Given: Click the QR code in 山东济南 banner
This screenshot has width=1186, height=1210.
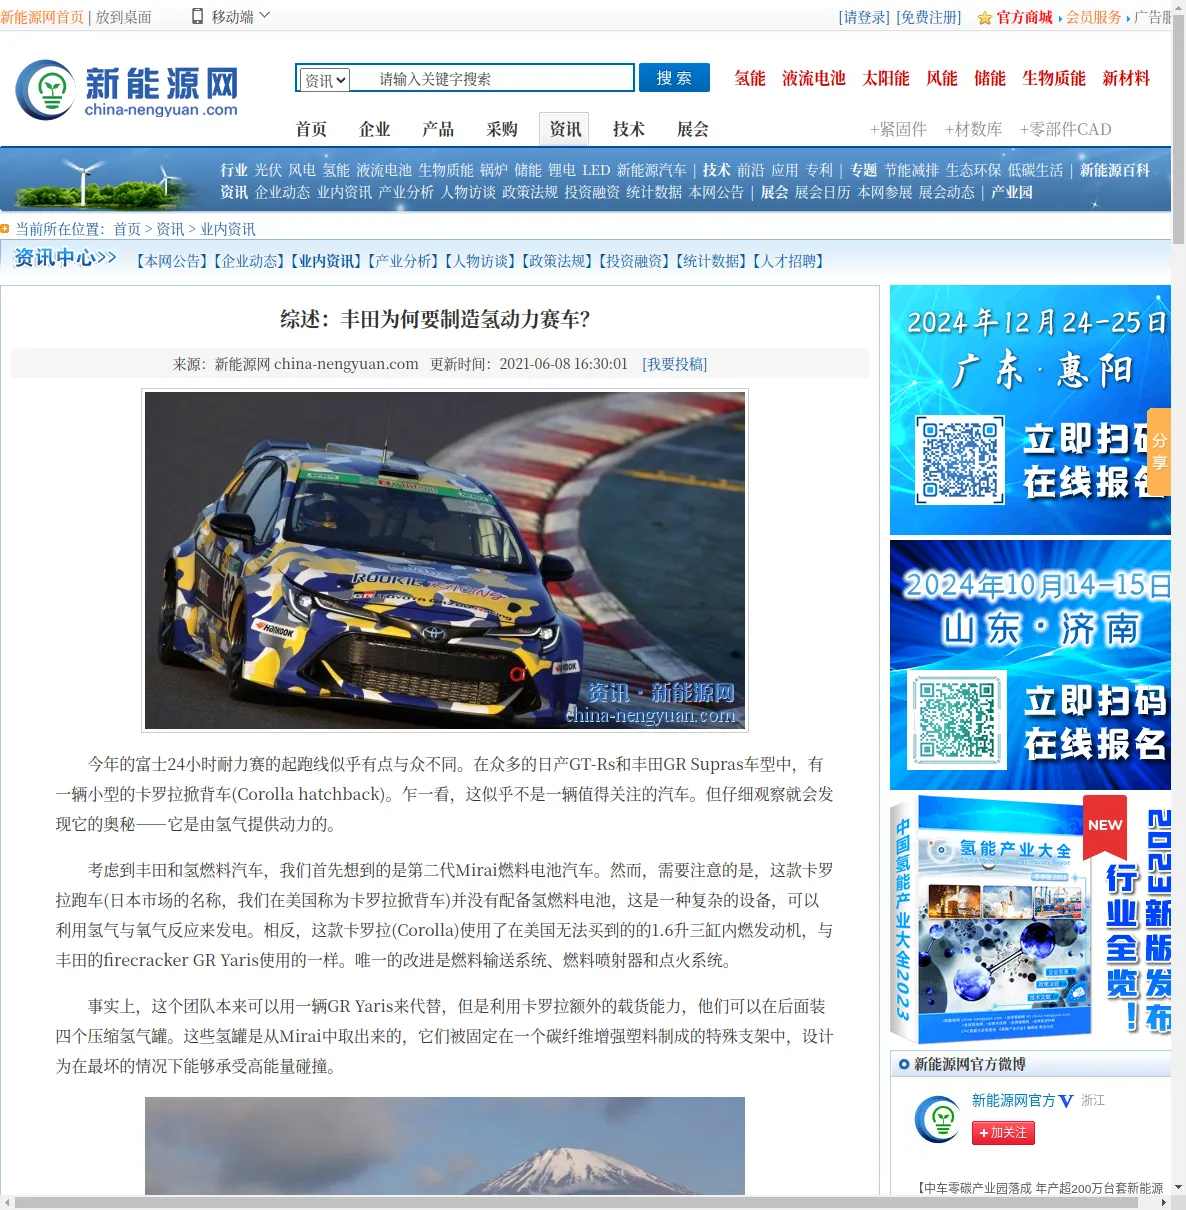Looking at the screenshot, I should (x=956, y=720).
